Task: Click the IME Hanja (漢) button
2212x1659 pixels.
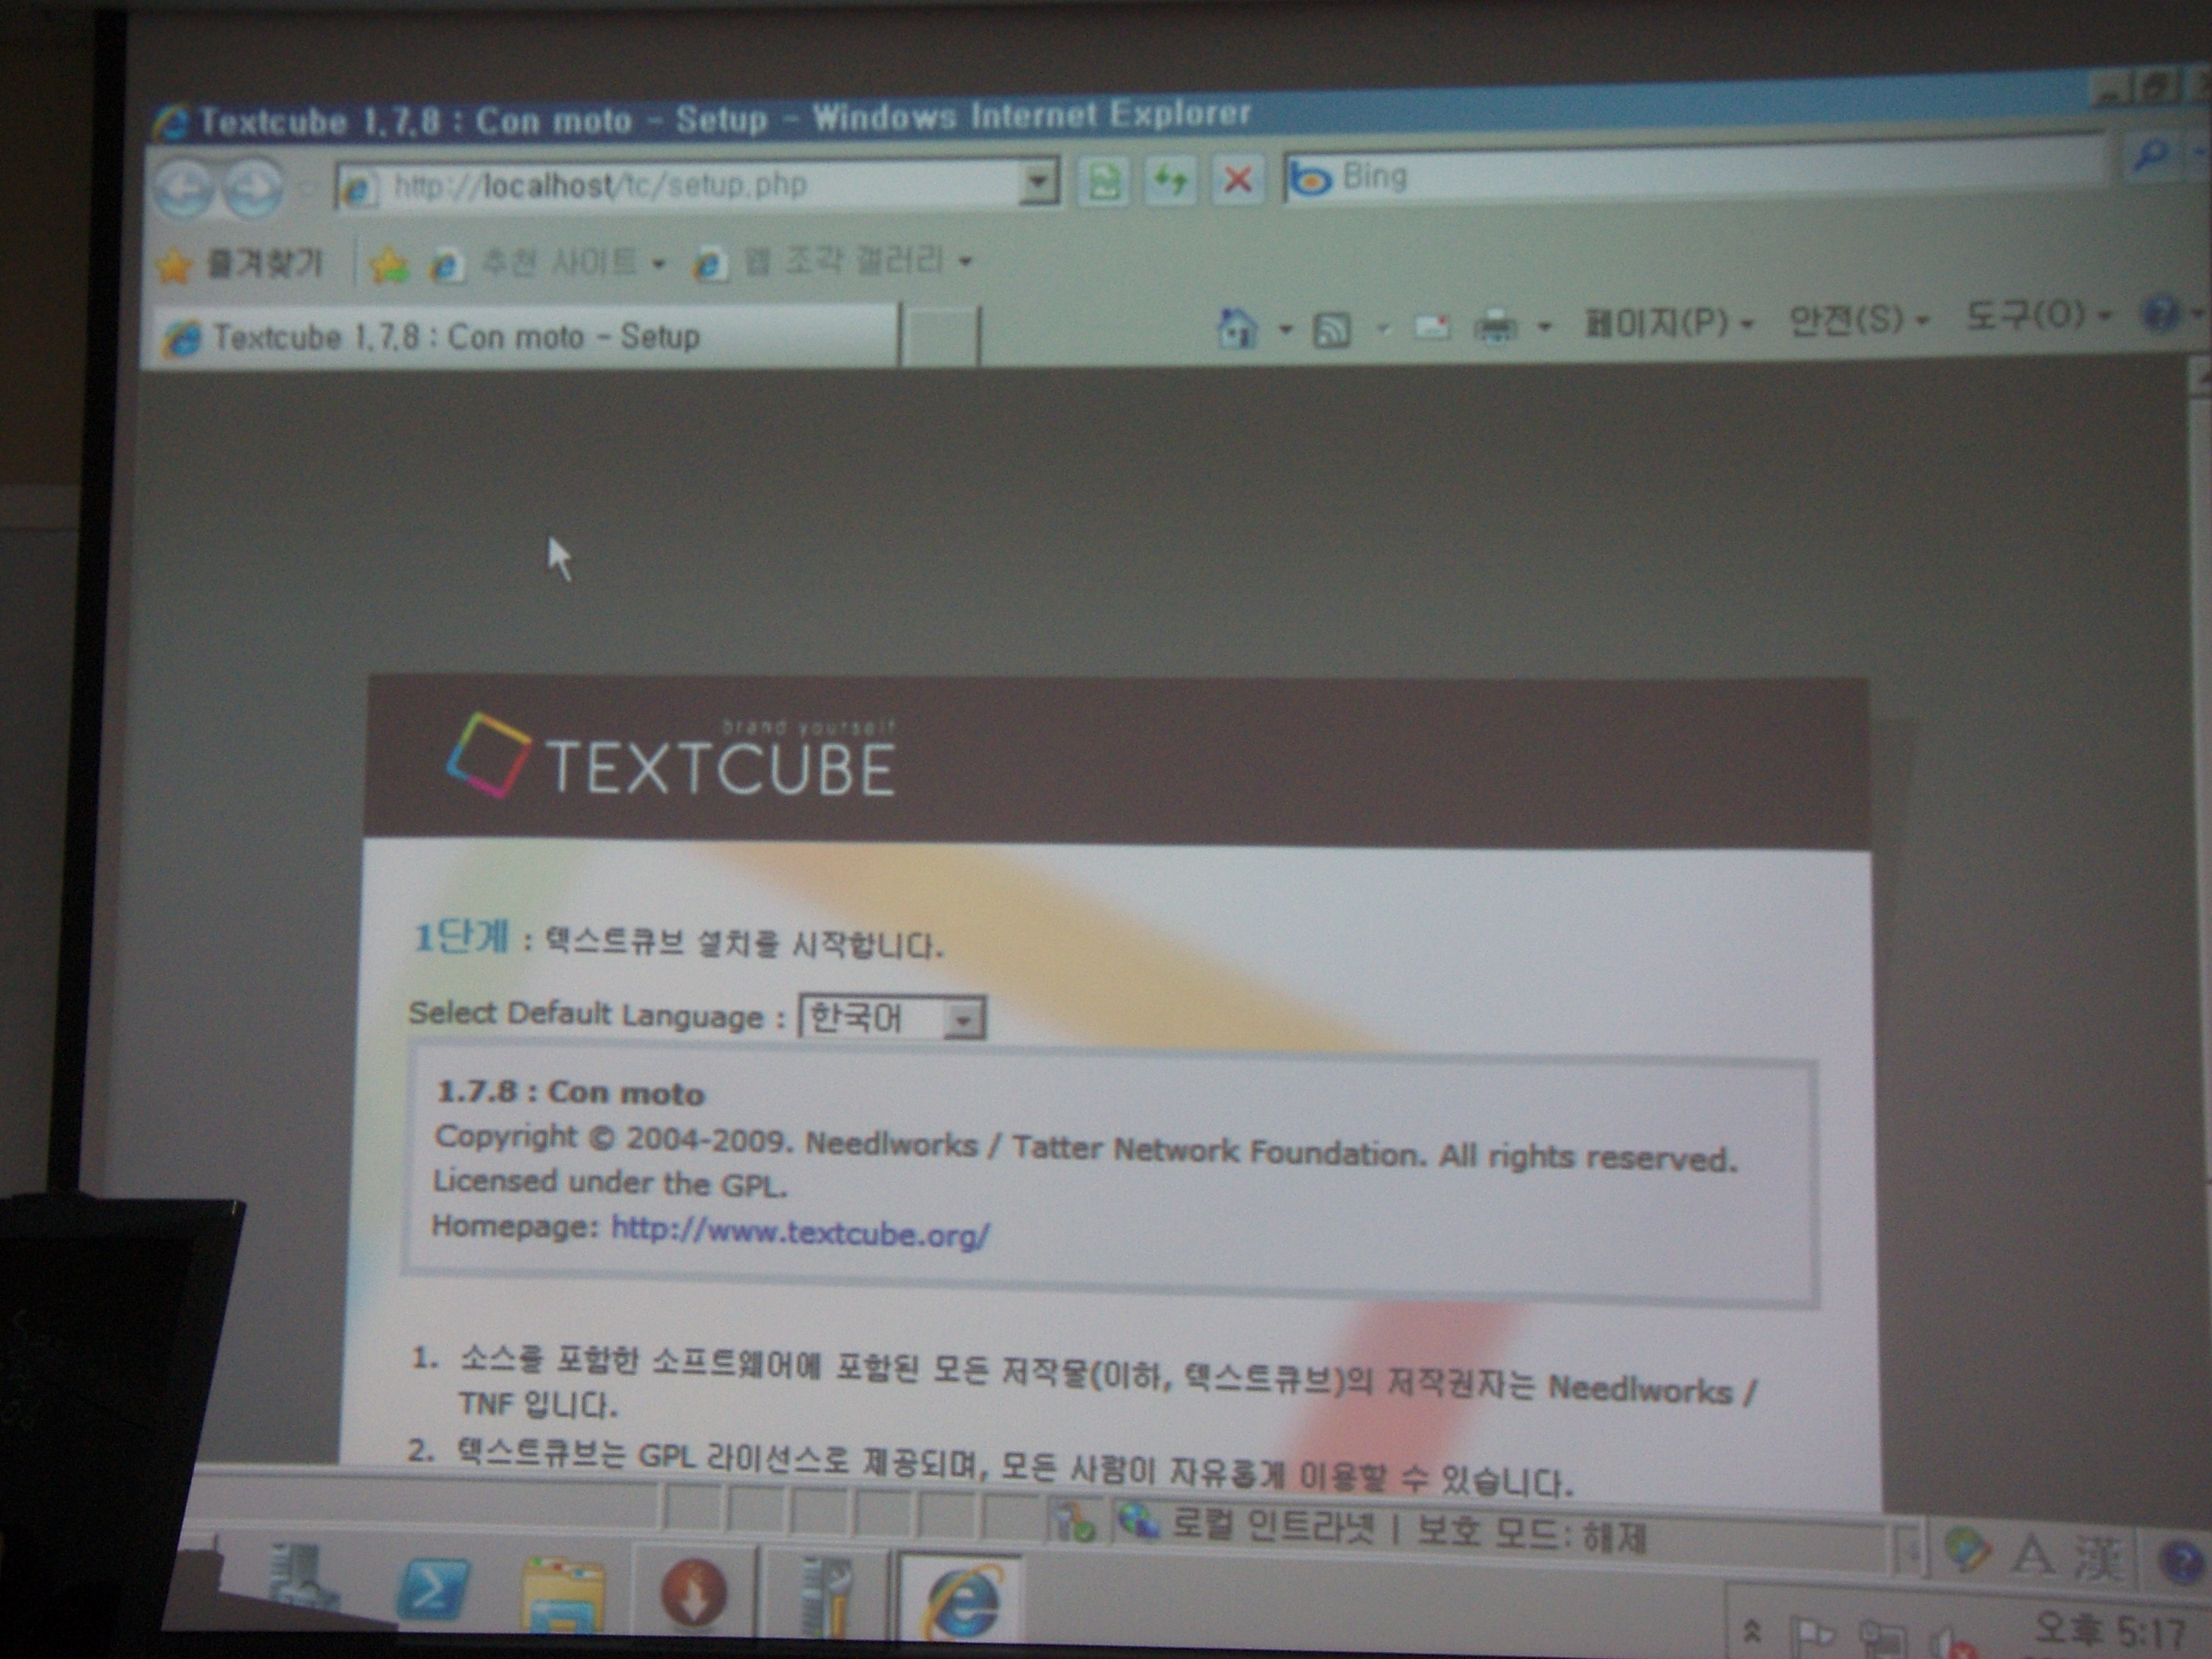Action: click(x=2097, y=1558)
